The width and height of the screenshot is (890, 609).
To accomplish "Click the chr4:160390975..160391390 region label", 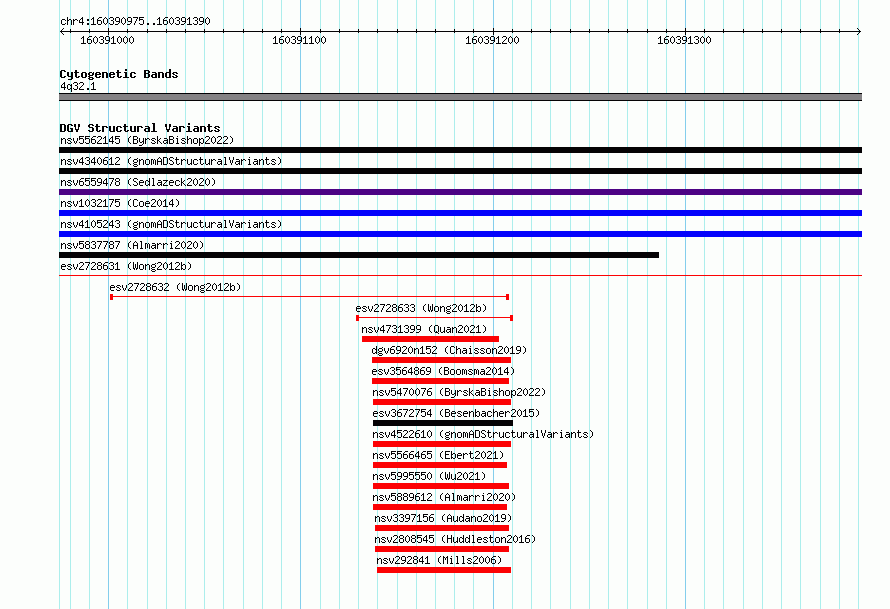I will coord(135,21).
